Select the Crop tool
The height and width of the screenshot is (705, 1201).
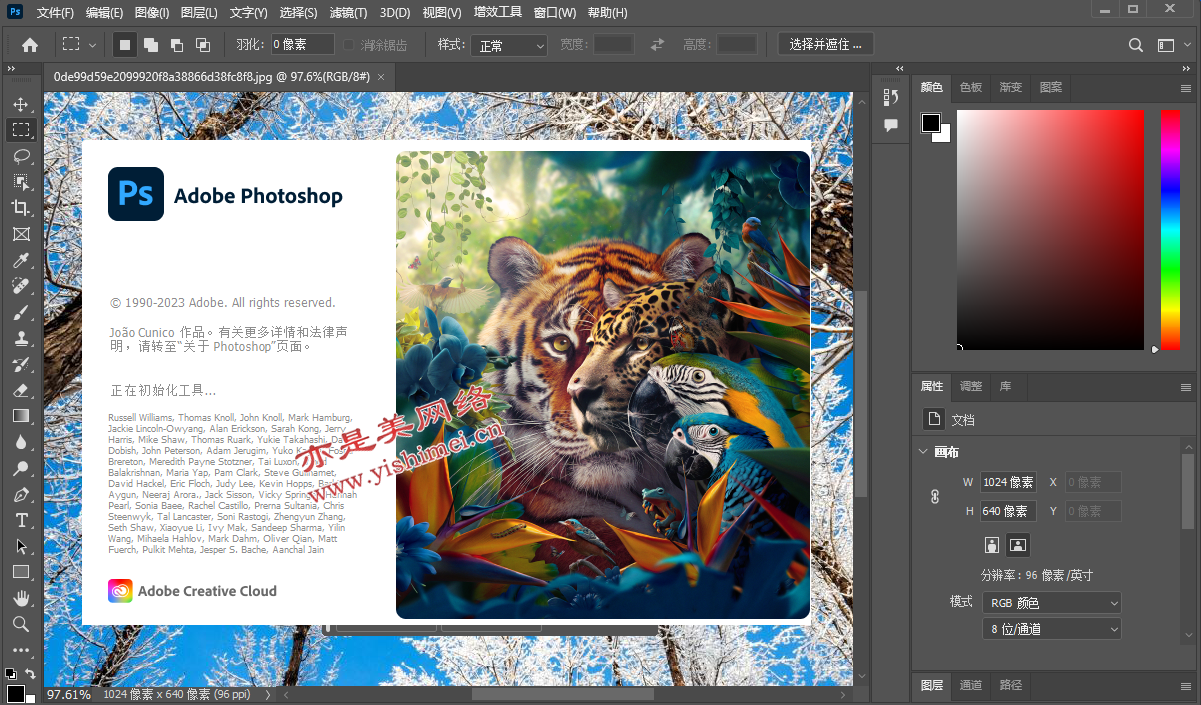click(21, 208)
